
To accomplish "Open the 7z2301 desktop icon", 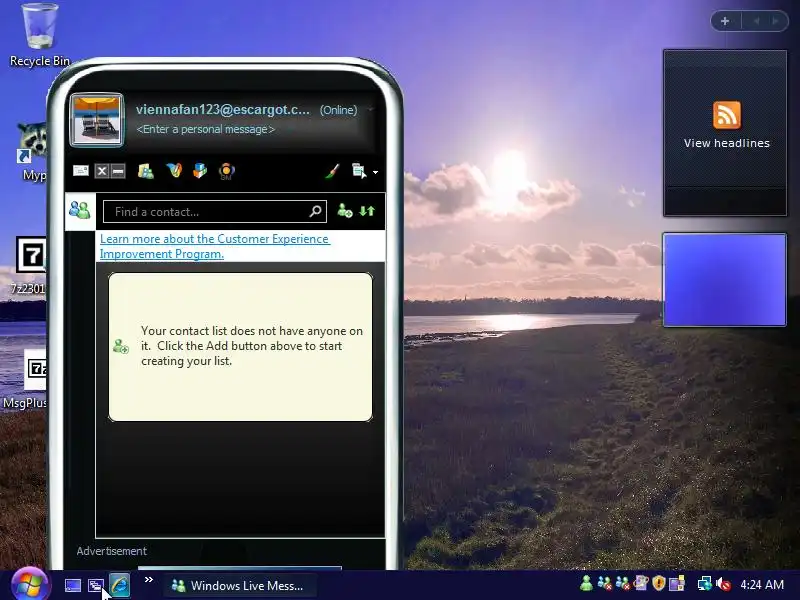I will pyautogui.click(x=29, y=265).
